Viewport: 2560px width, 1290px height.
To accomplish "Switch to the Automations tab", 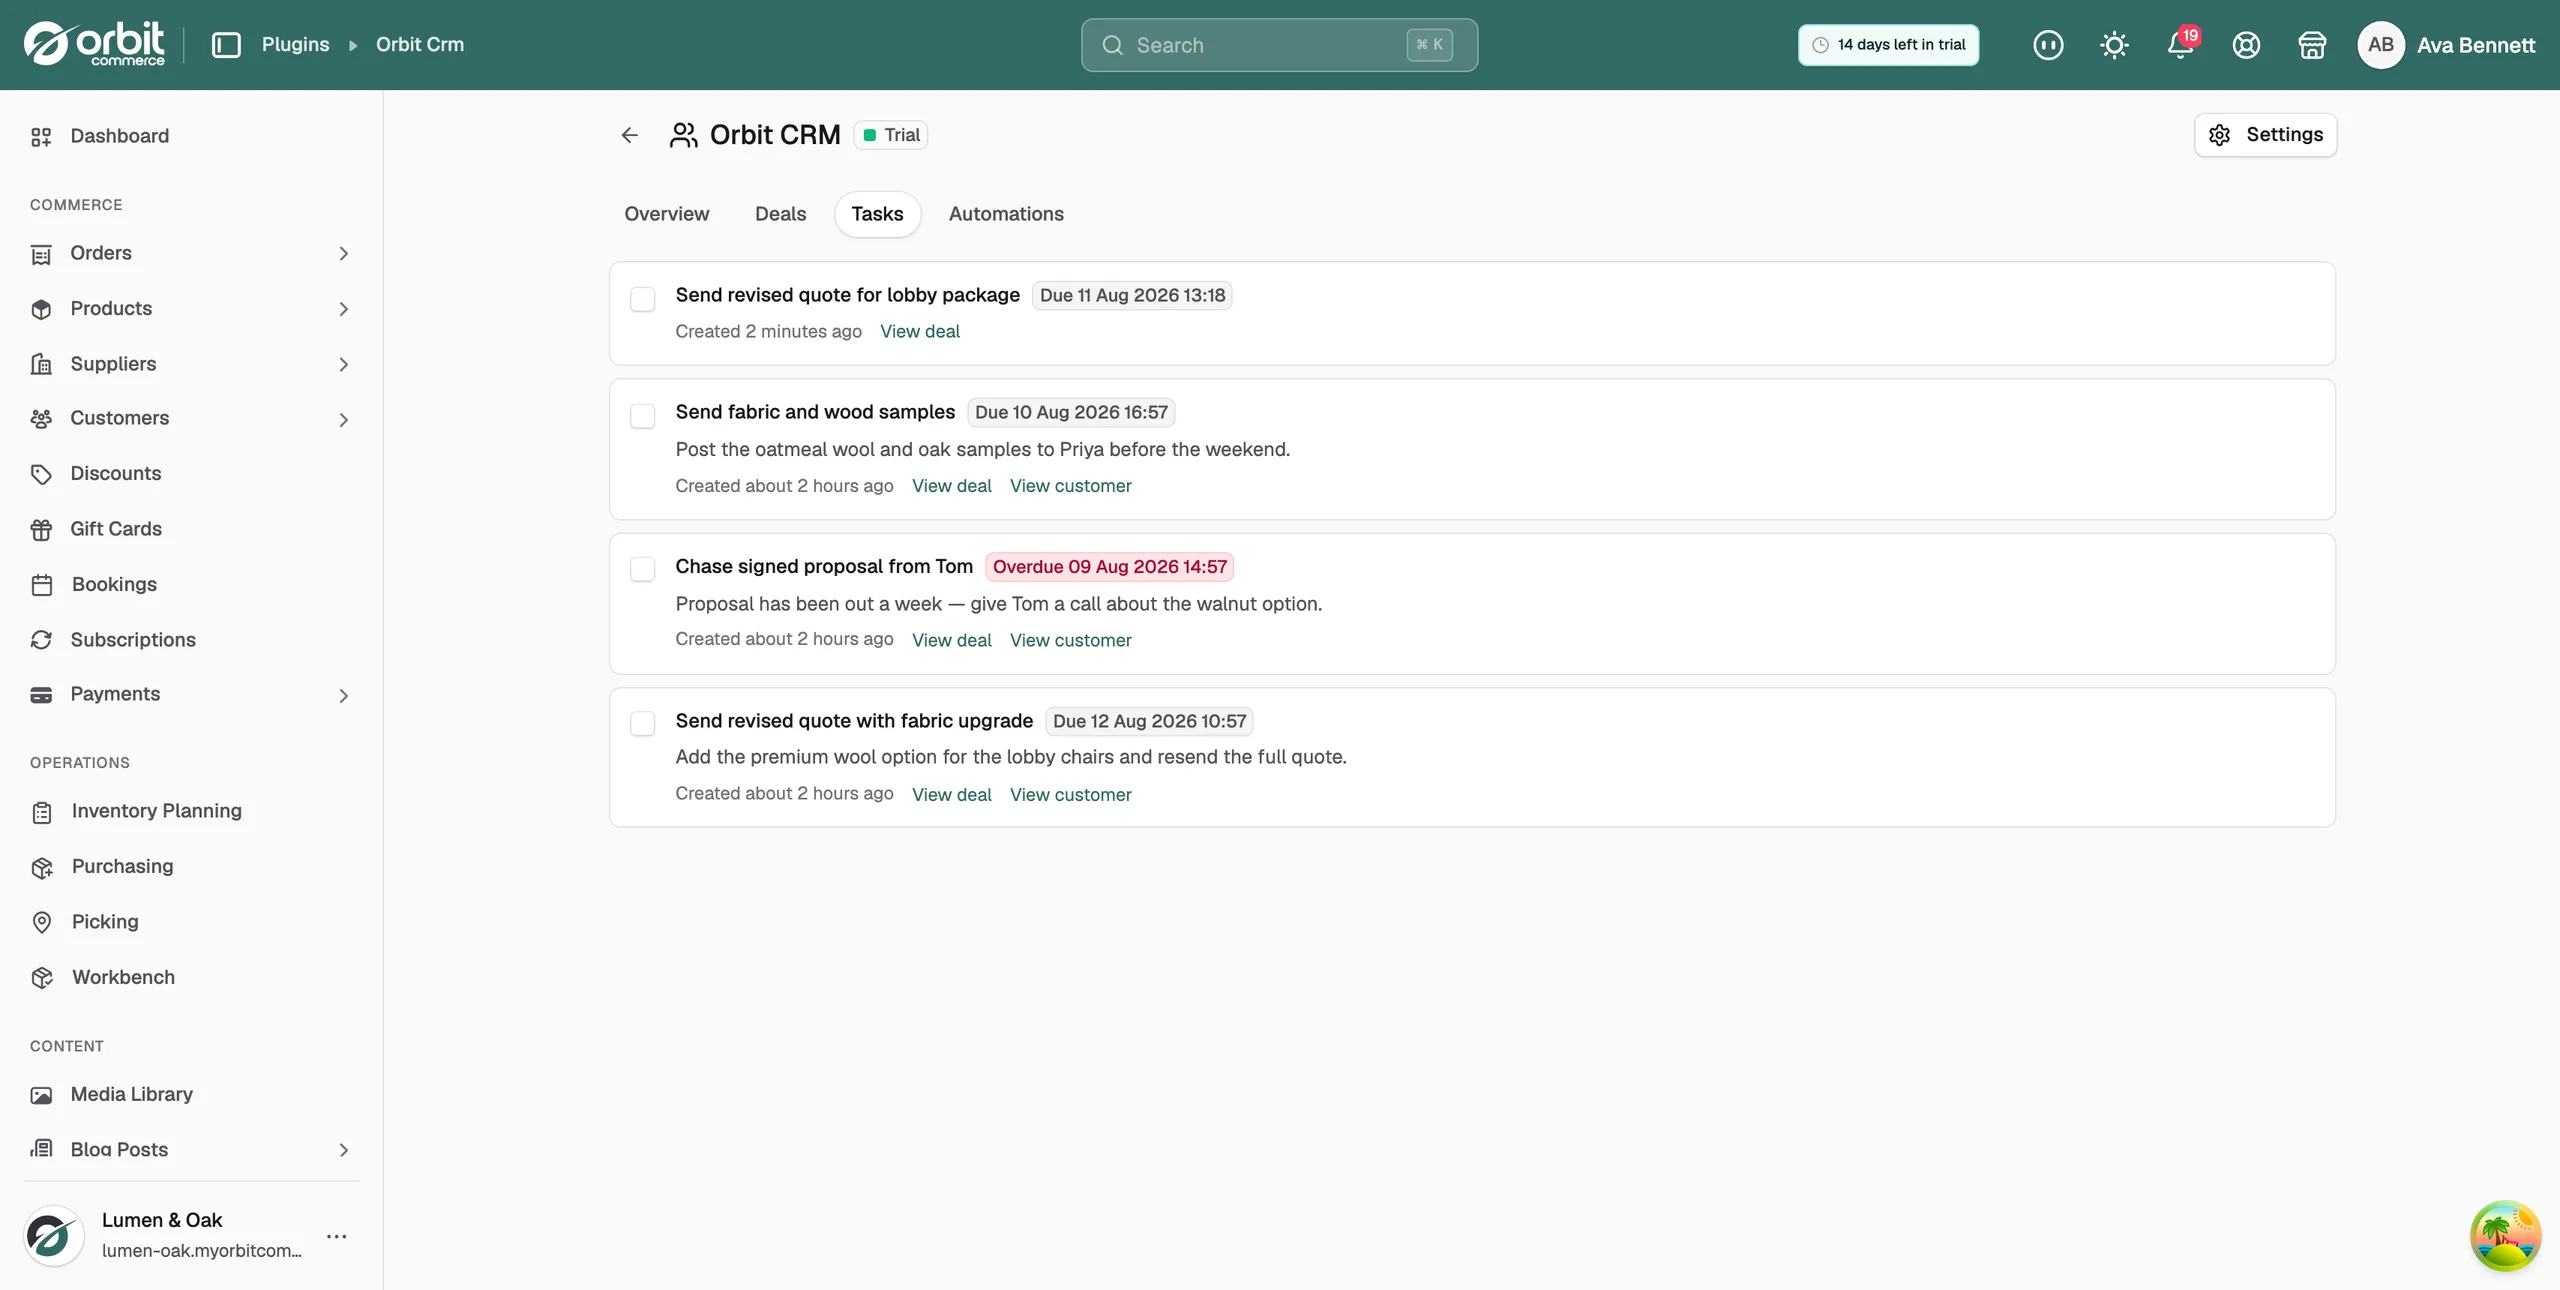I will [1006, 214].
